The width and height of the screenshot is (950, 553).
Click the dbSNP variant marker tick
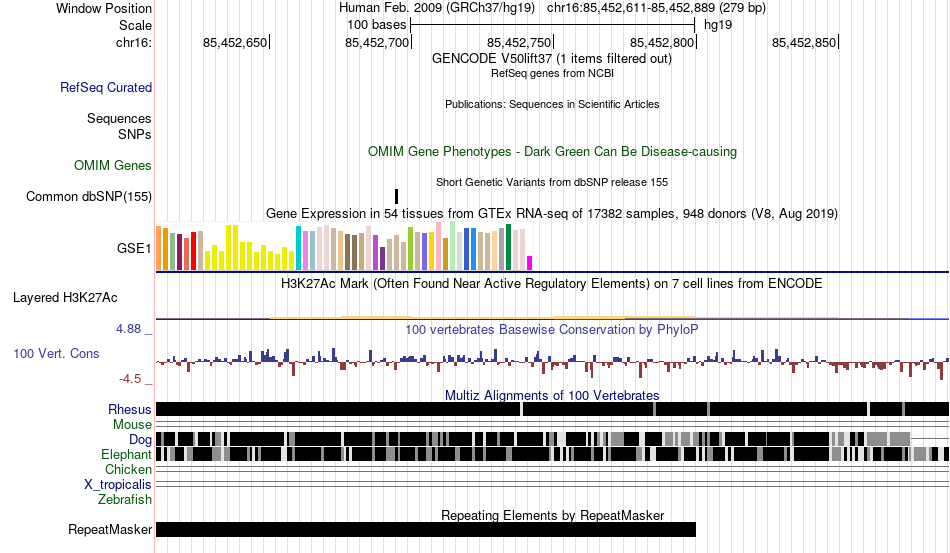pyautogui.click(x=396, y=196)
